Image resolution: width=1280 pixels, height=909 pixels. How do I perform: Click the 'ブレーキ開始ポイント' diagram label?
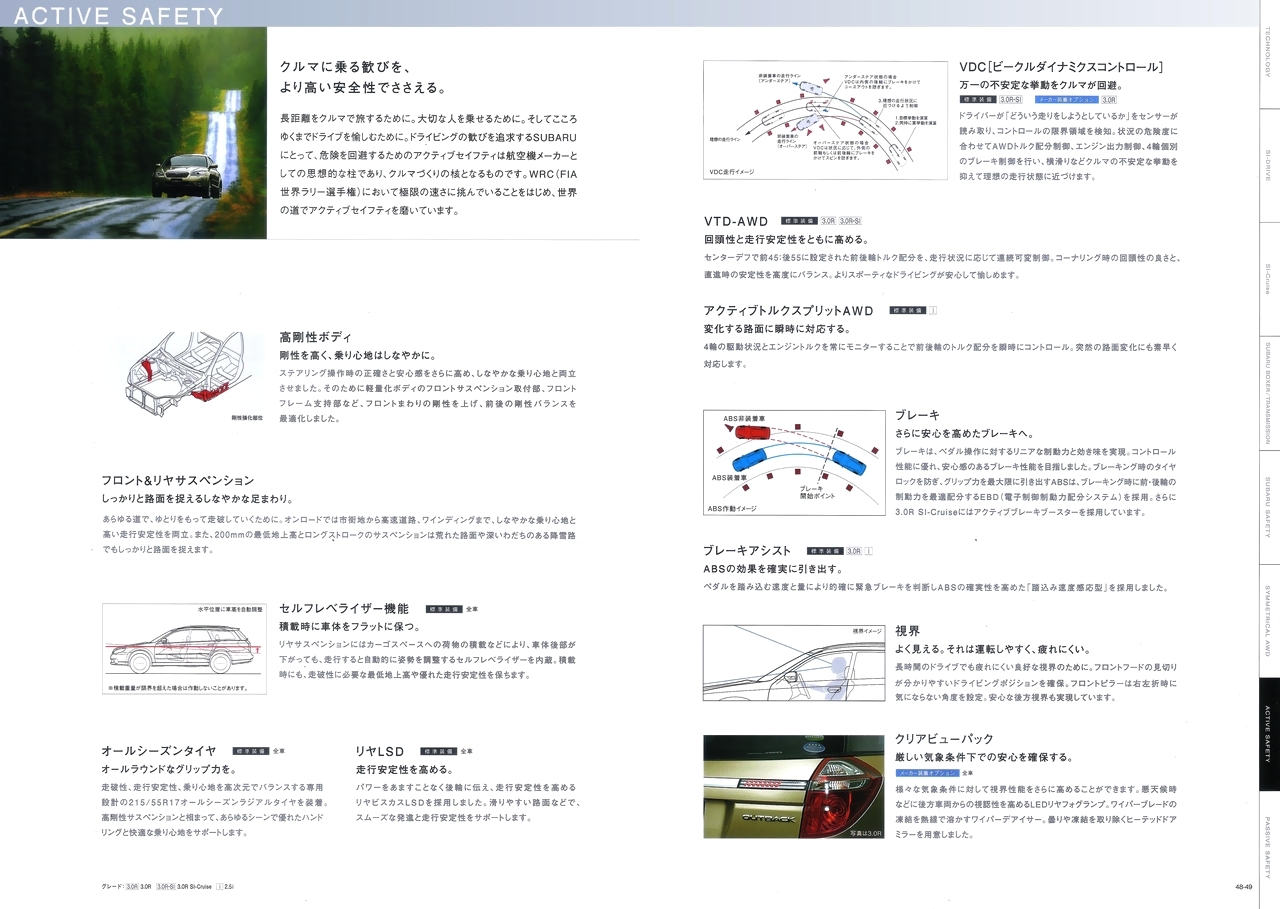coord(817,492)
